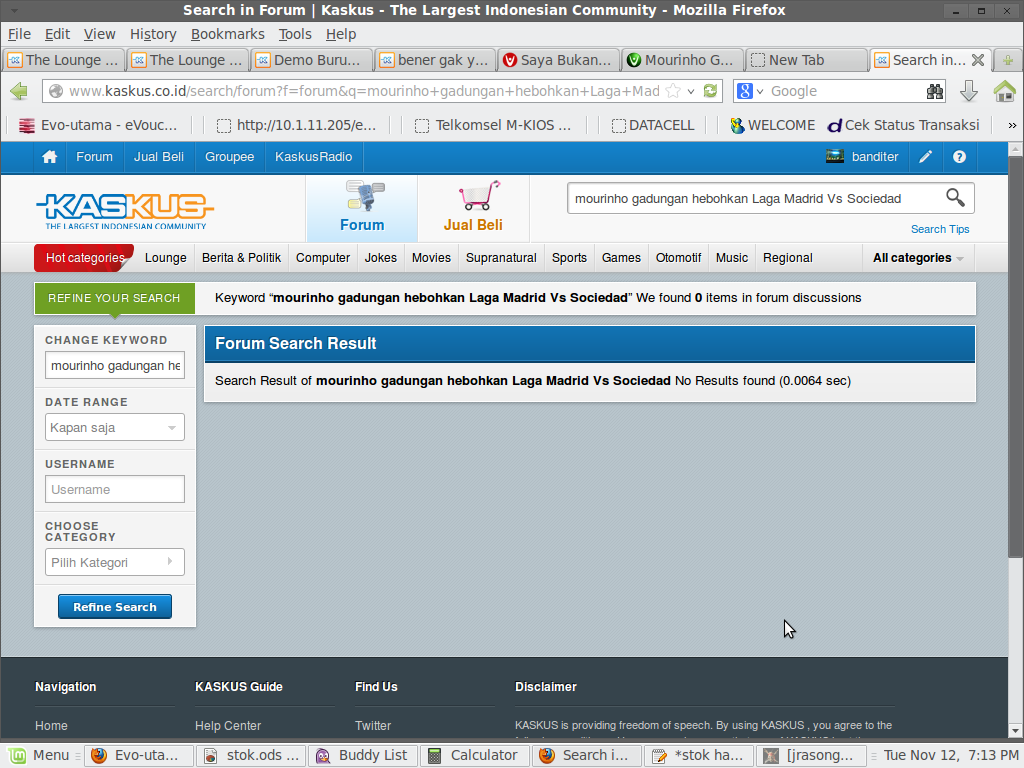Open the Help Center footer link
The width and height of the screenshot is (1024, 768).
pyautogui.click(x=228, y=726)
